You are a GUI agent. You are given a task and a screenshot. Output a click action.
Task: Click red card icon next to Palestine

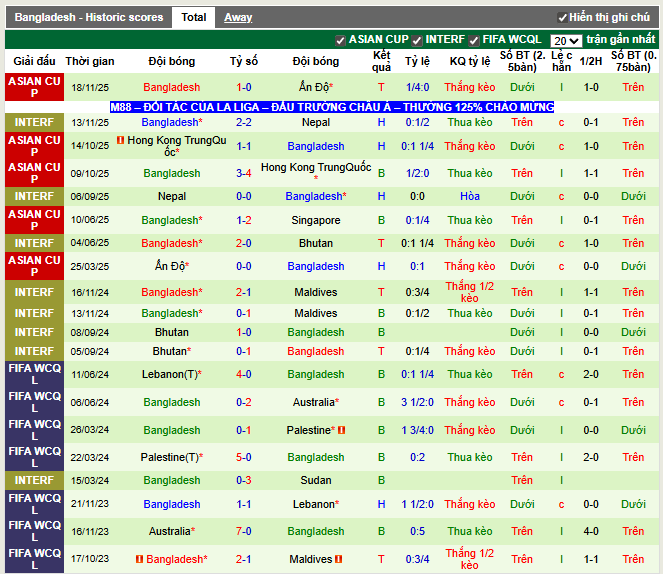click(x=341, y=430)
